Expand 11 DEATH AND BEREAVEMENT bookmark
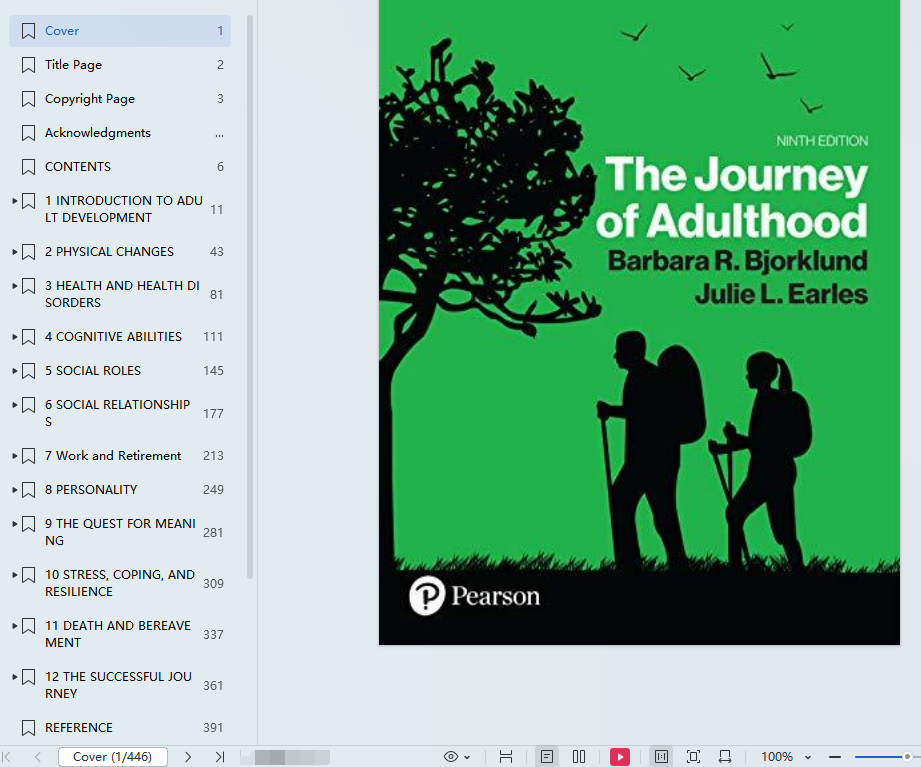This screenshot has width=921, height=767. coord(15,625)
